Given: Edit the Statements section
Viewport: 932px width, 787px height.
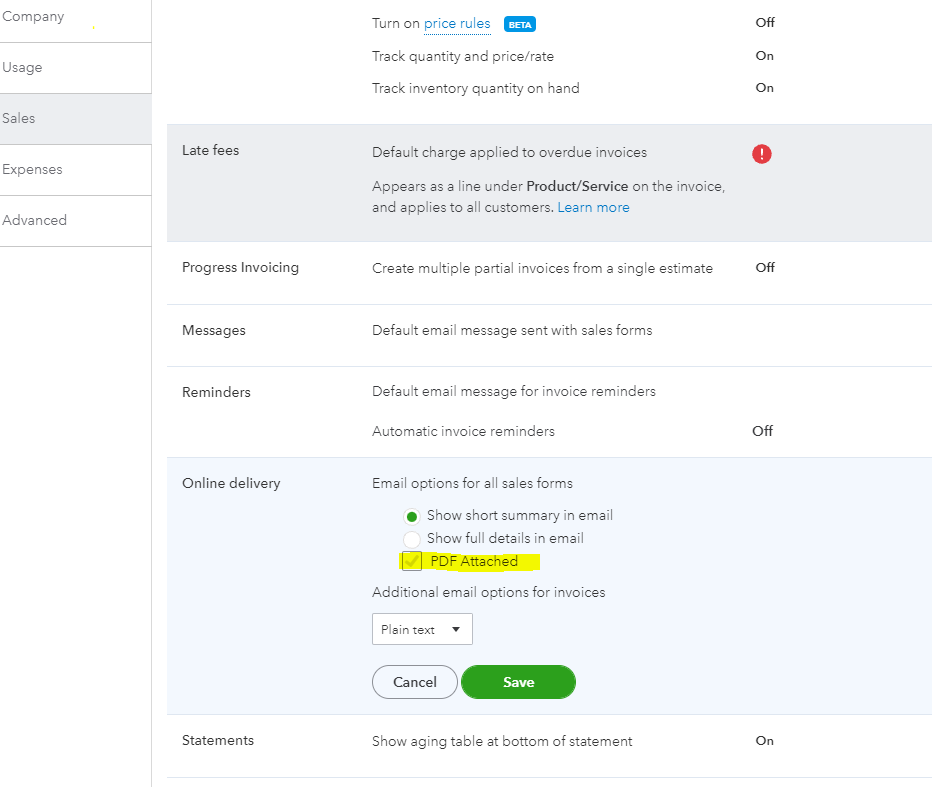Looking at the screenshot, I should pyautogui.click(x=218, y=741).
